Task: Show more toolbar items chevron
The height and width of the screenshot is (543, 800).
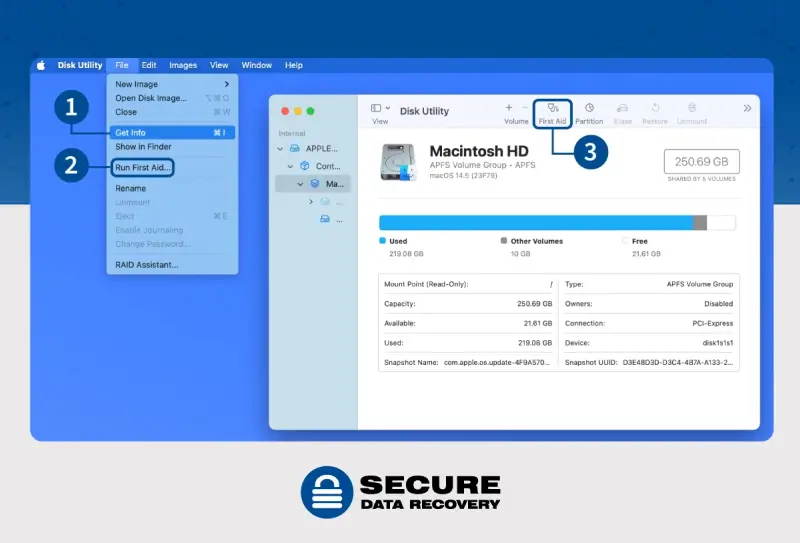Action: click(747, 108)
